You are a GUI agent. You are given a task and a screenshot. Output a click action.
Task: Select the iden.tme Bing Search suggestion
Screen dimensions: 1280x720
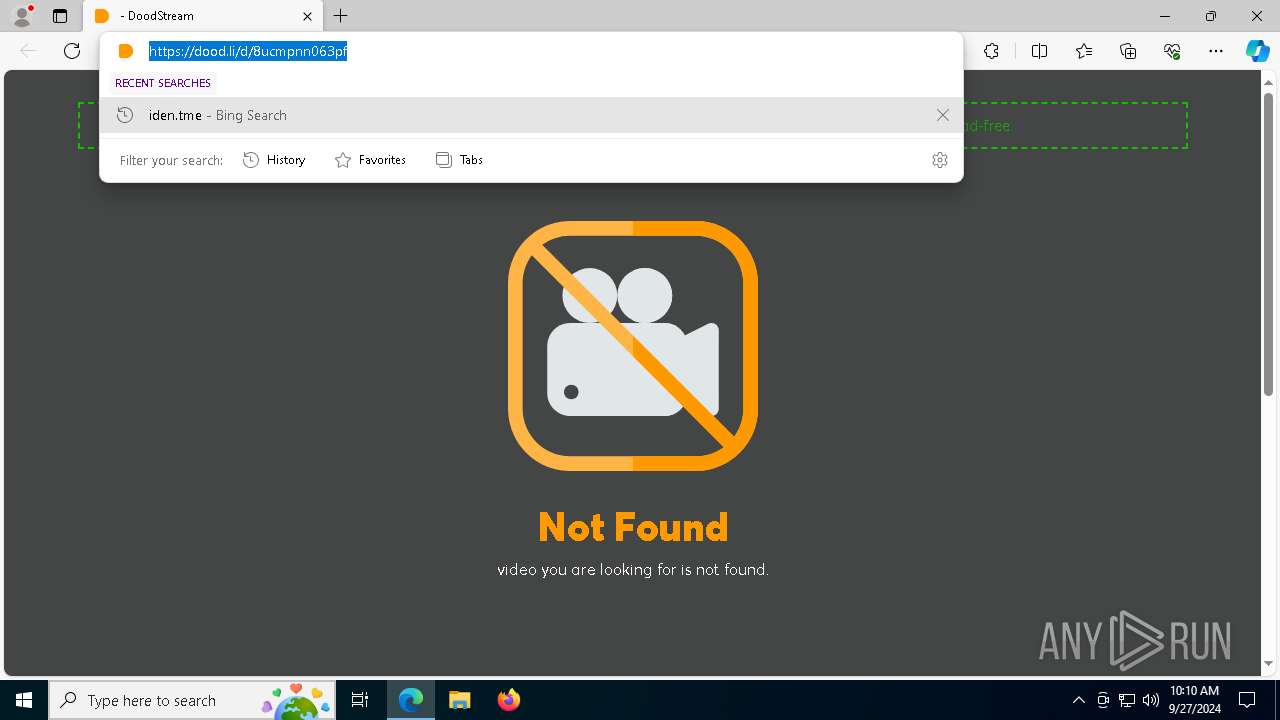(x=531, y=115)
